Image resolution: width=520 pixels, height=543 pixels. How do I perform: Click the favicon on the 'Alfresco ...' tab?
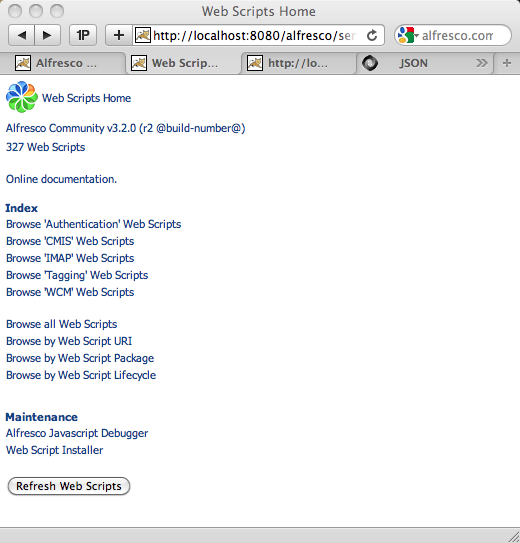click(x=23, y=63)
